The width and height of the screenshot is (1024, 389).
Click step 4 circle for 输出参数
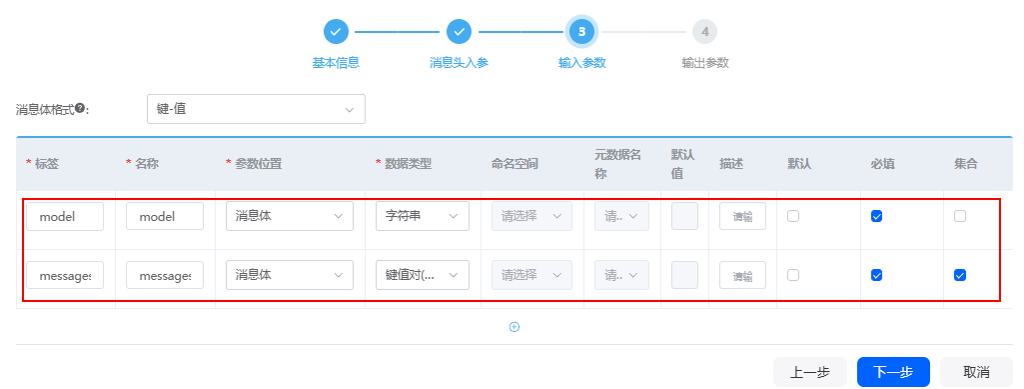tap(705, 31)
